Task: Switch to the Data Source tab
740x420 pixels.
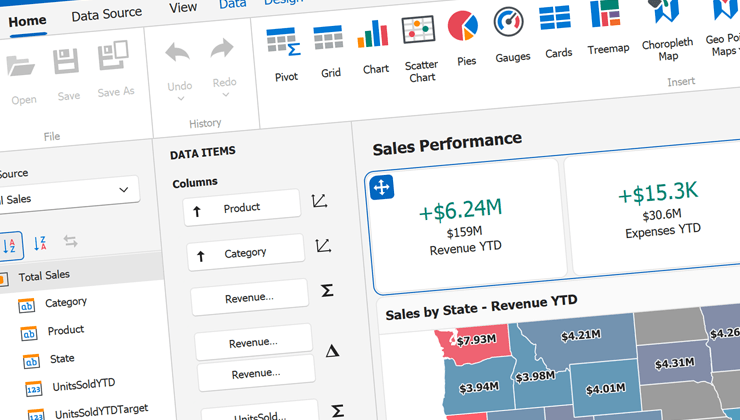Action: point(106,15)
